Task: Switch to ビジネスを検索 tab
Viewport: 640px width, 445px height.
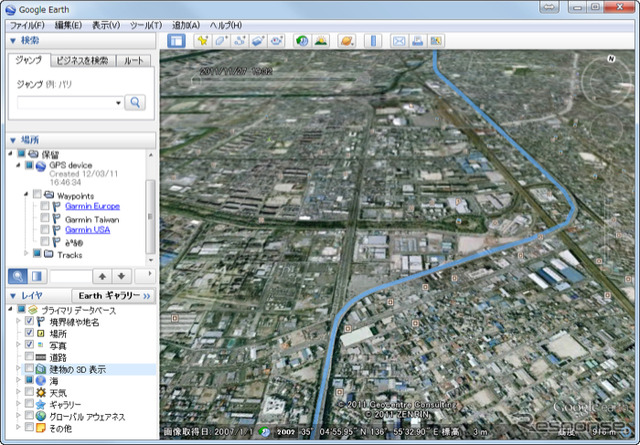Action: click(83, 61)
